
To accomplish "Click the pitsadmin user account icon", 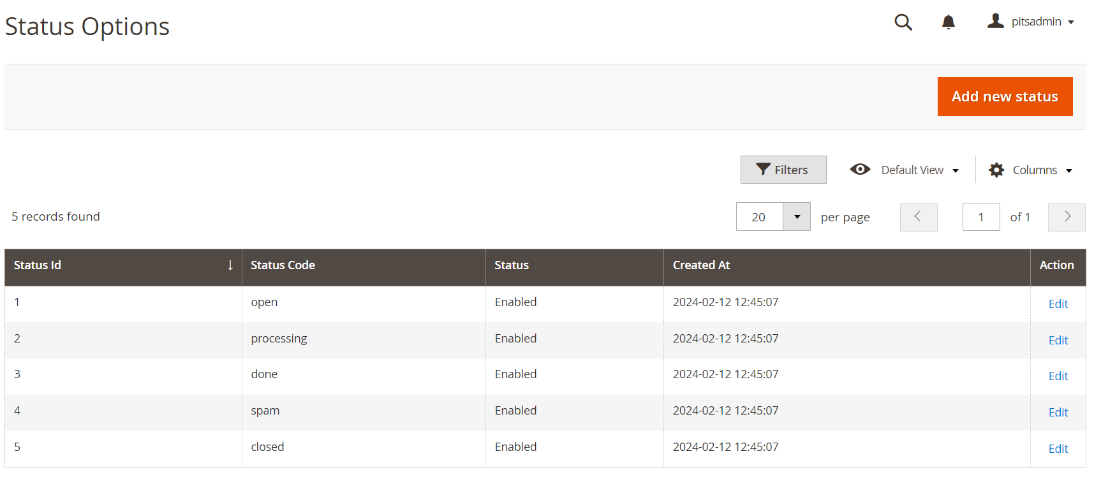I will (995, 21).
